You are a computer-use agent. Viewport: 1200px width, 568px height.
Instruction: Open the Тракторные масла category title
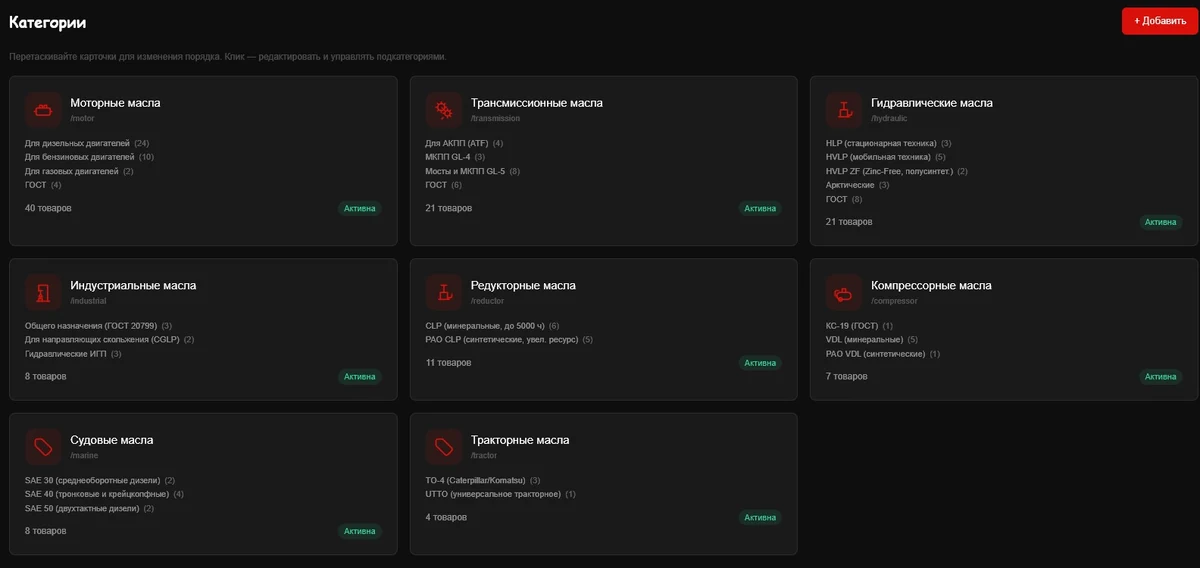click(x=520, y=441)
